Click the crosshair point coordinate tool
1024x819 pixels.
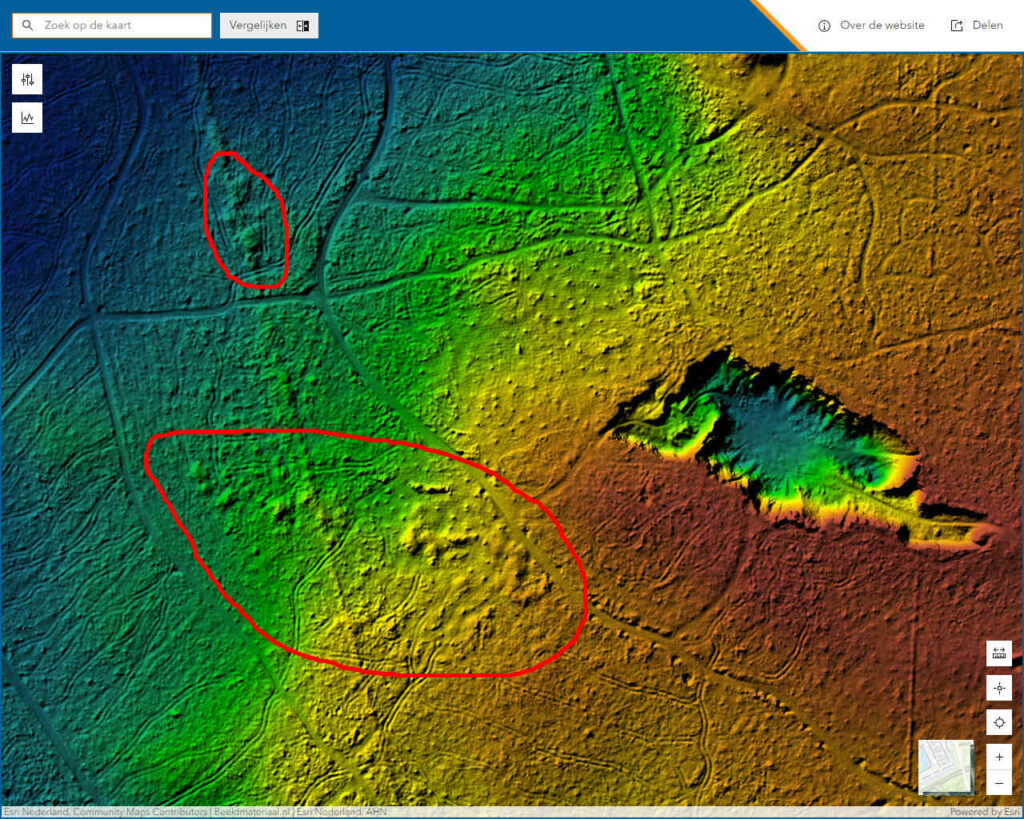click(x=998, y=688)
